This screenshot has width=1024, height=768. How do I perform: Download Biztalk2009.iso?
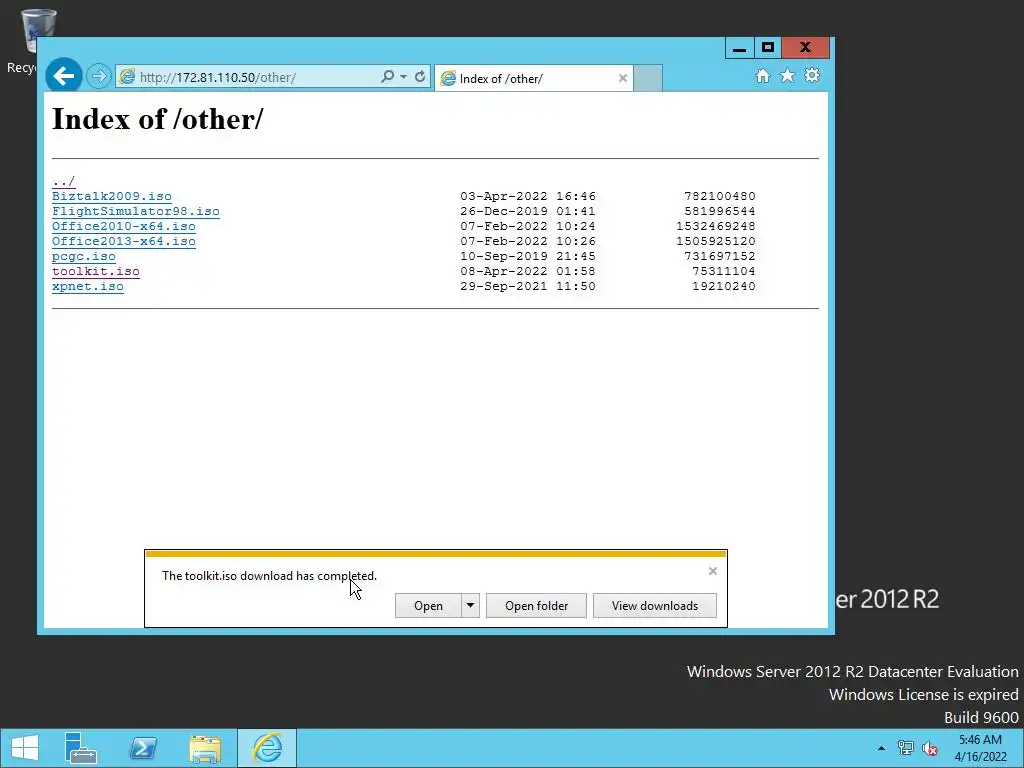tap(112, 197)
